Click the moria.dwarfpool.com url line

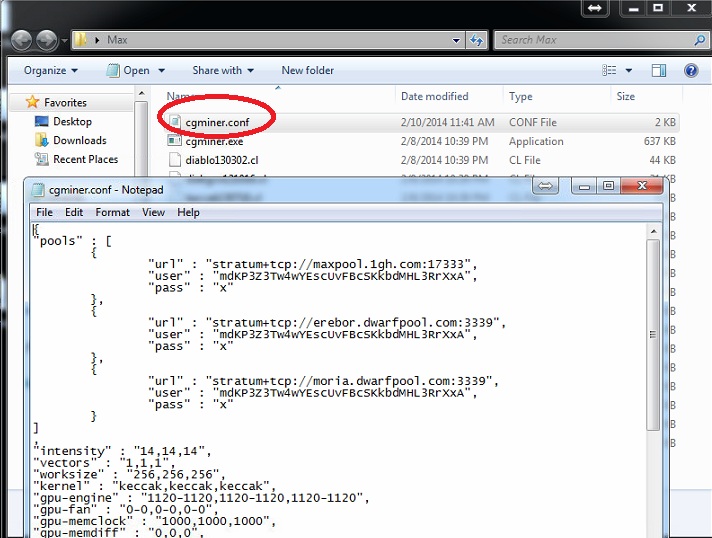pos(323,381)
